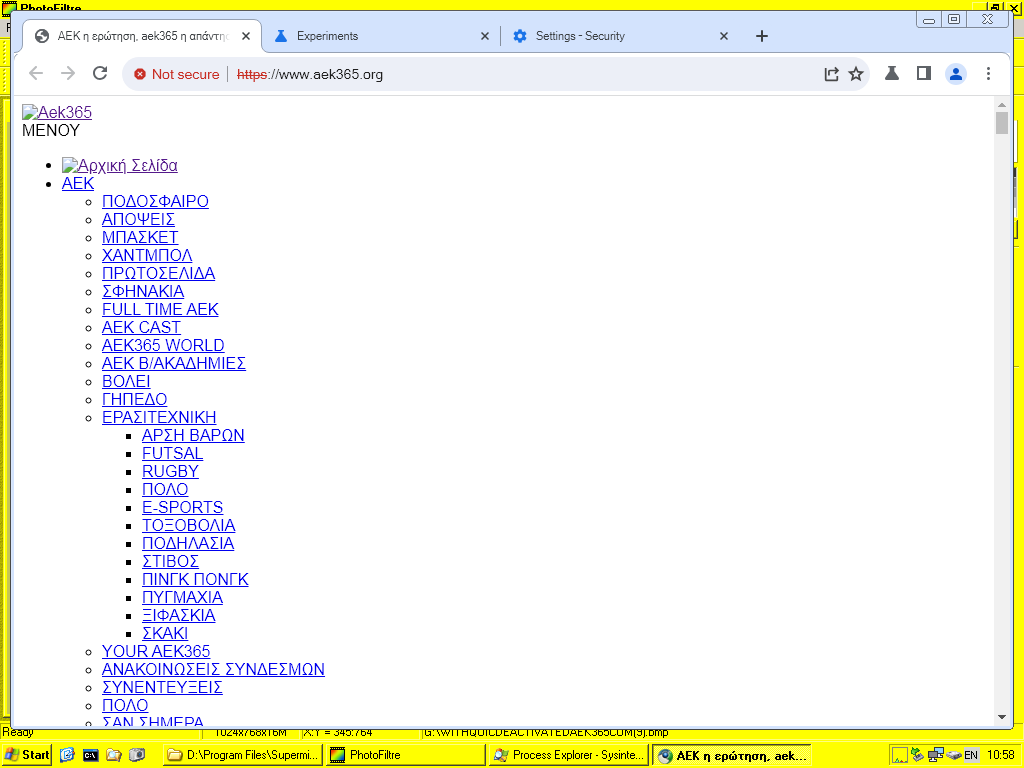Click the ΤΟΞΟΒΟΛΙΑ link

coord(189,525)
